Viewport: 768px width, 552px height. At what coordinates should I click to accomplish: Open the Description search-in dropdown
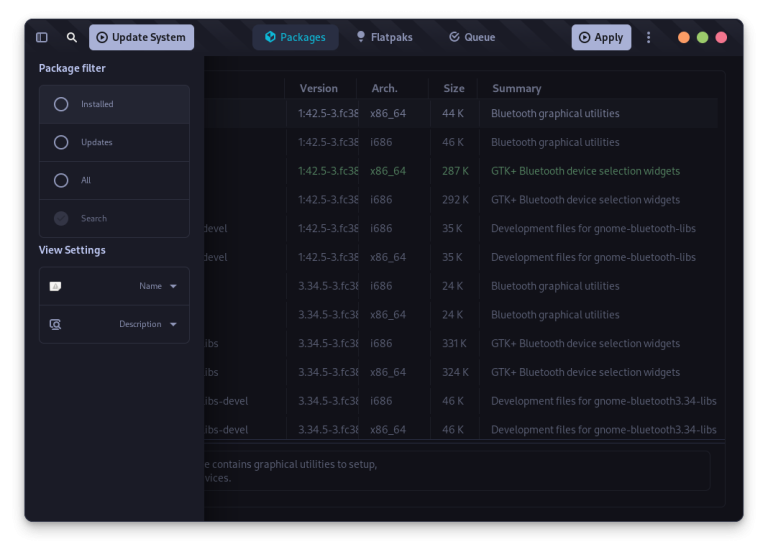[x=148, y=324]
